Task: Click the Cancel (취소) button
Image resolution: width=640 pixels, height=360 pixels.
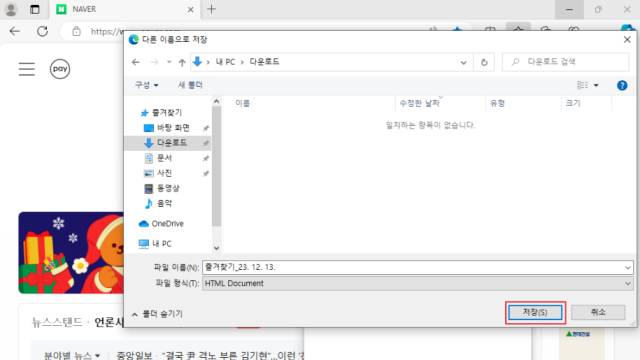Action: [598, 312]
